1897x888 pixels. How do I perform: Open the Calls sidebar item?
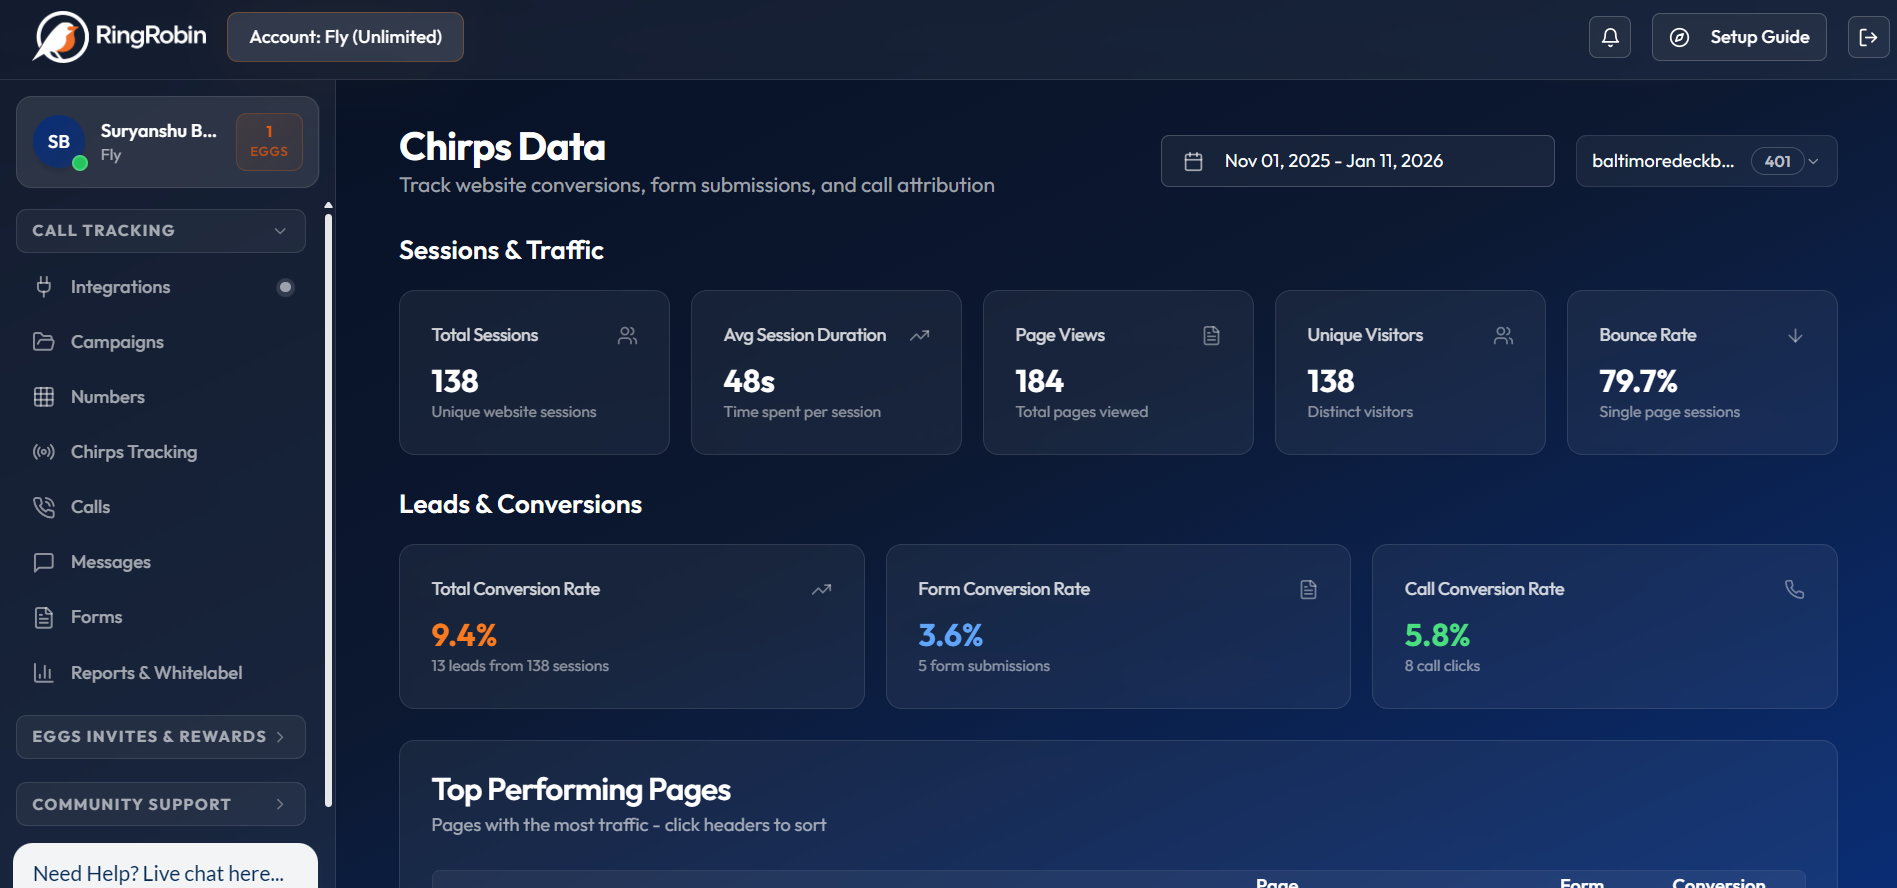[90, 507]
